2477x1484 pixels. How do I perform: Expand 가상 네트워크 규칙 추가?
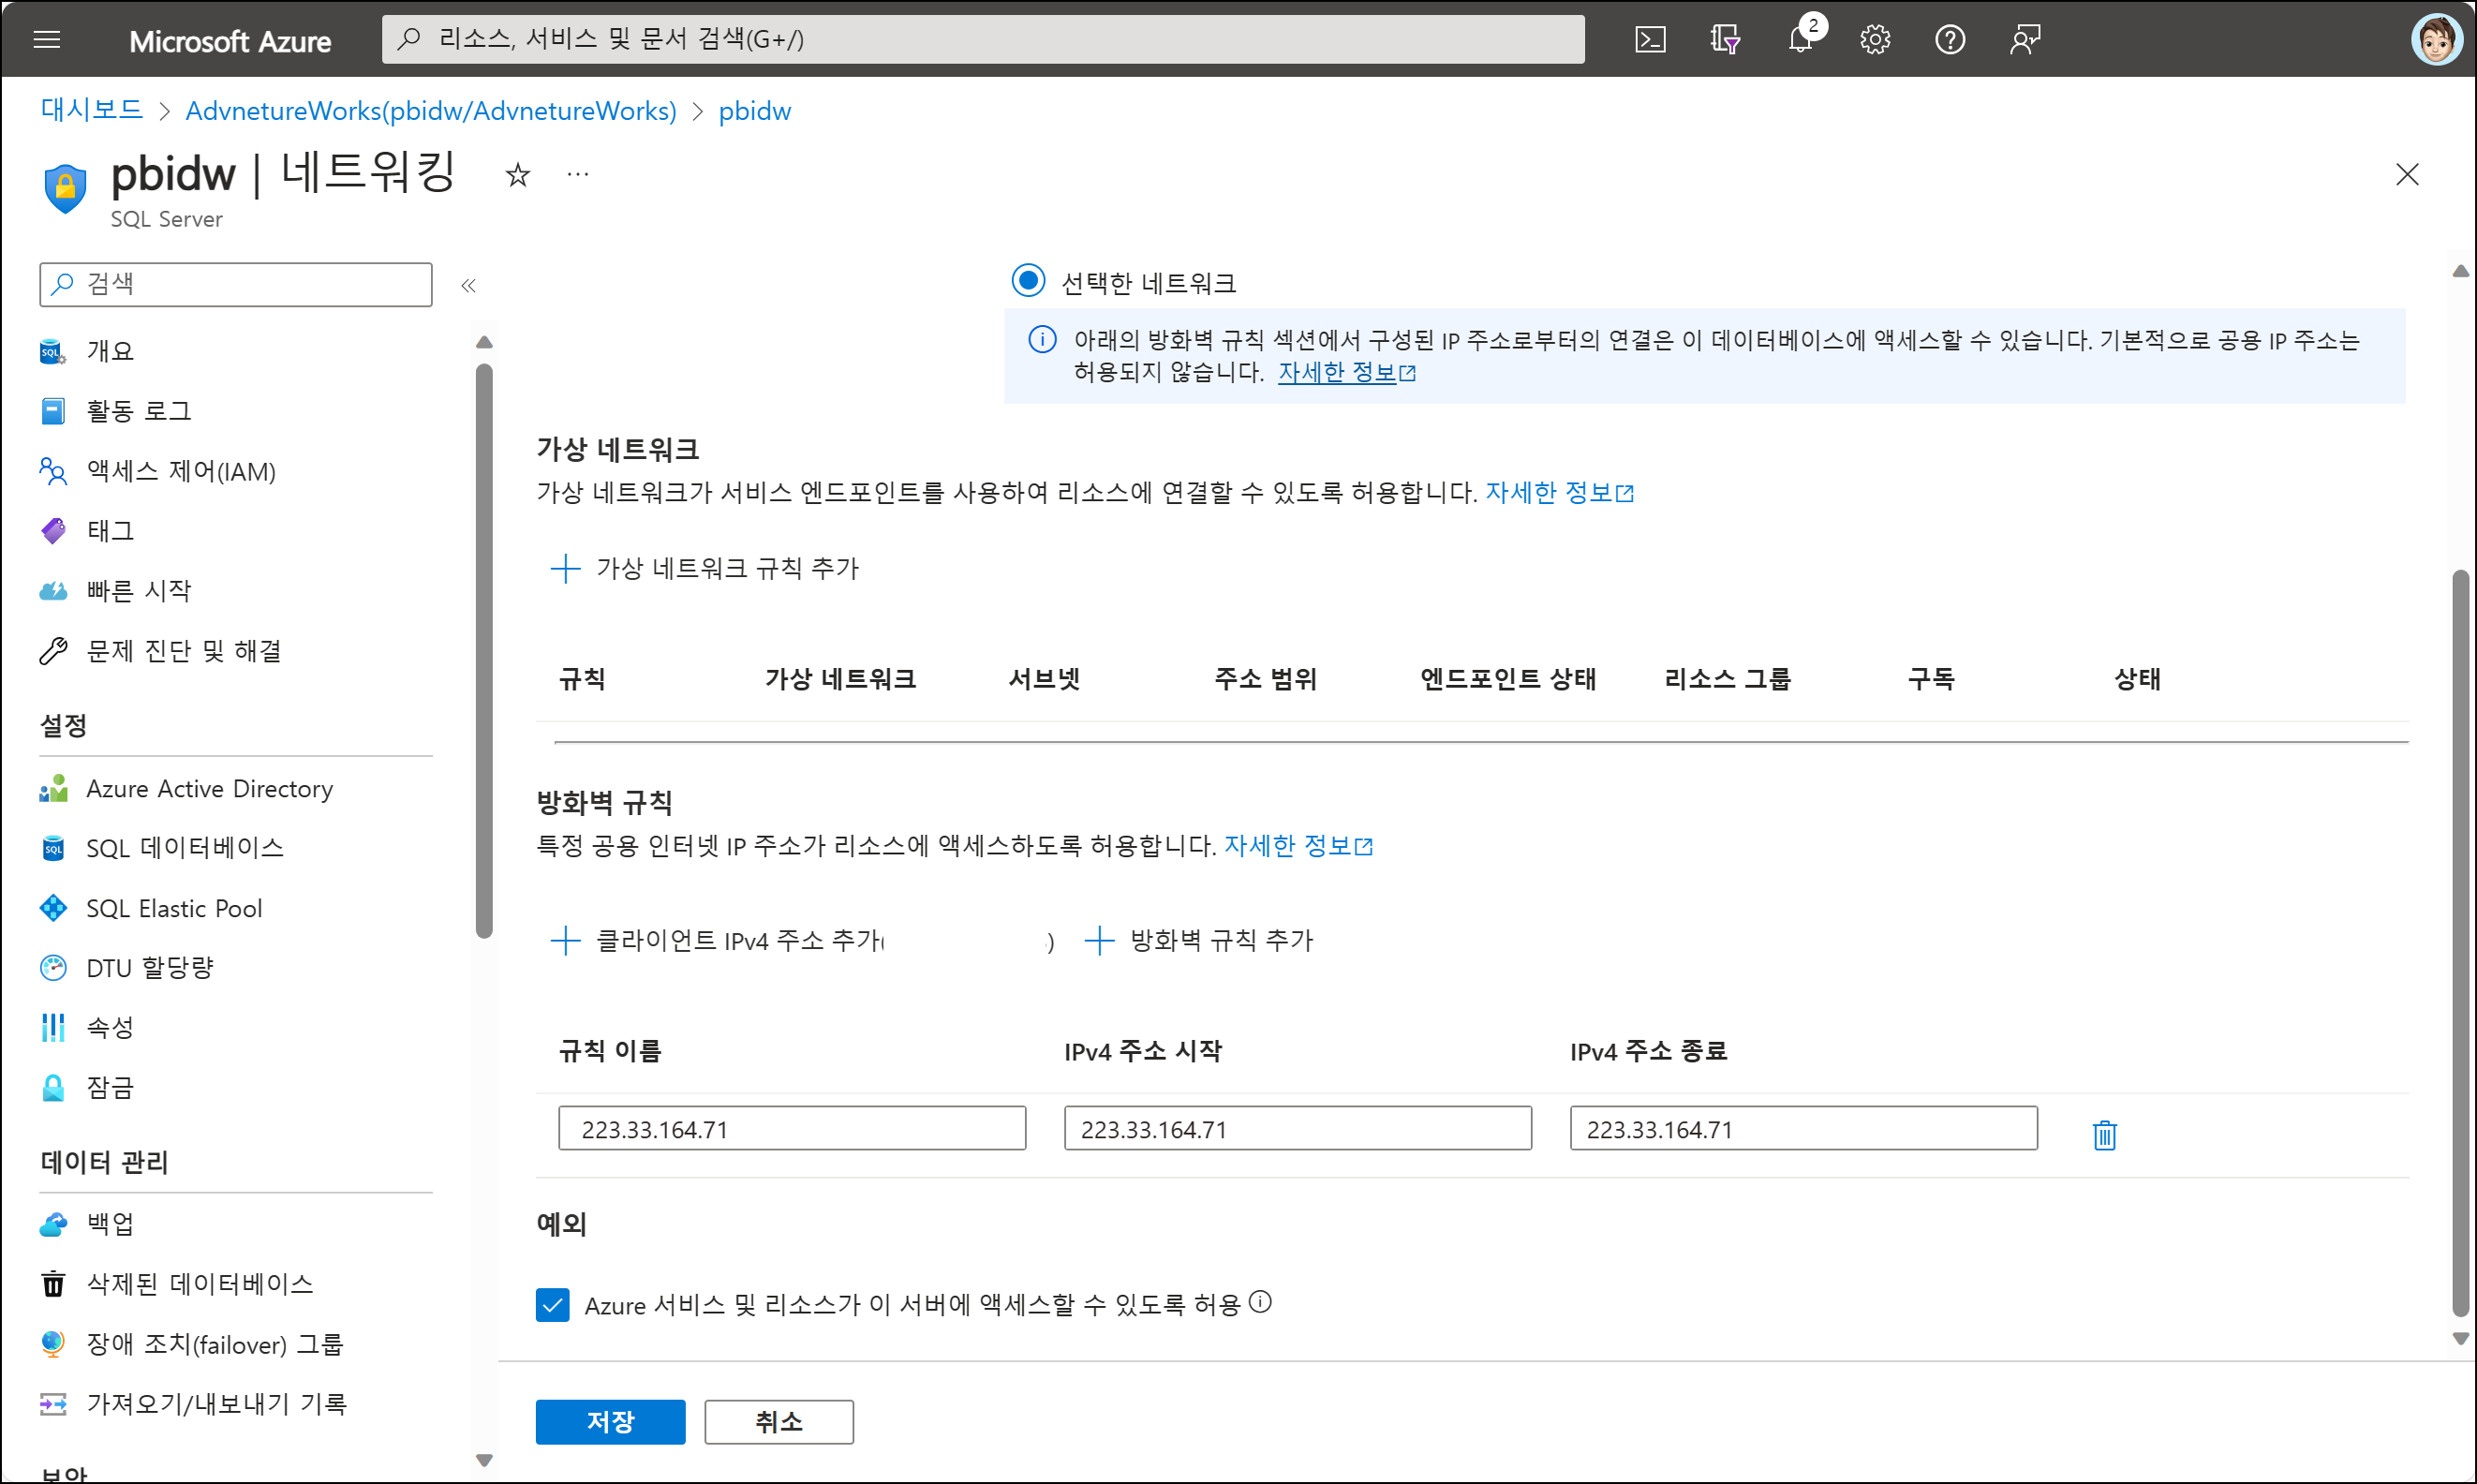706,568
